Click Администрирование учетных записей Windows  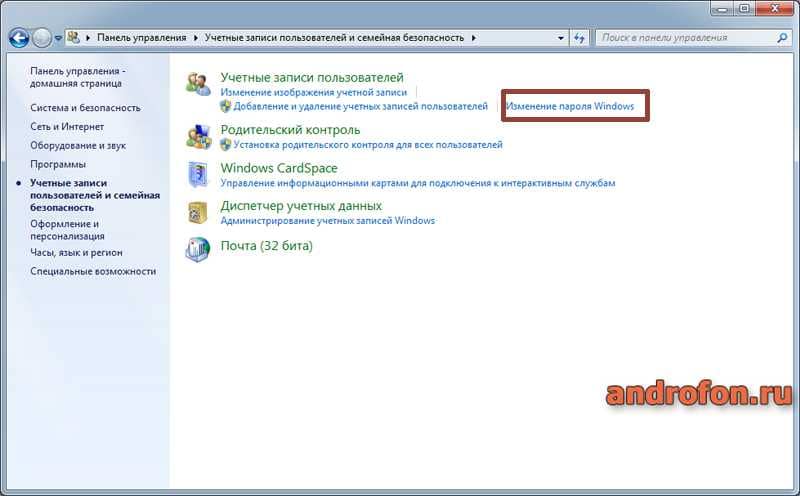[x=328, y=220]
